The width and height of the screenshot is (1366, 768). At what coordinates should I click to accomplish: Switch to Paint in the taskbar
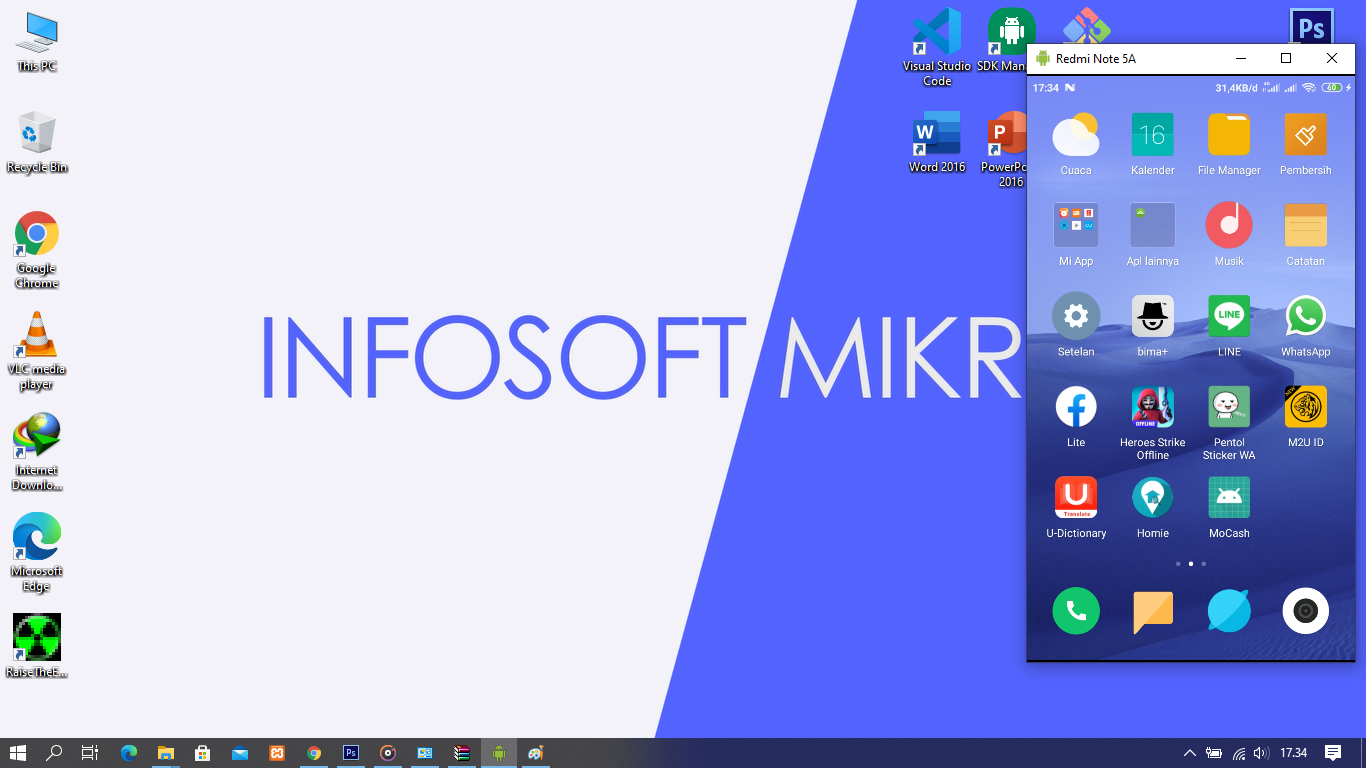[536, 753]
